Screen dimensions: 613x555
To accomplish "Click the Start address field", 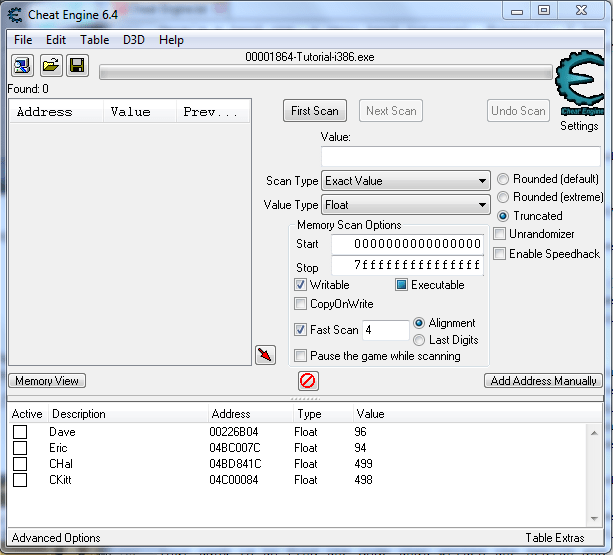I will click(407, 244).
